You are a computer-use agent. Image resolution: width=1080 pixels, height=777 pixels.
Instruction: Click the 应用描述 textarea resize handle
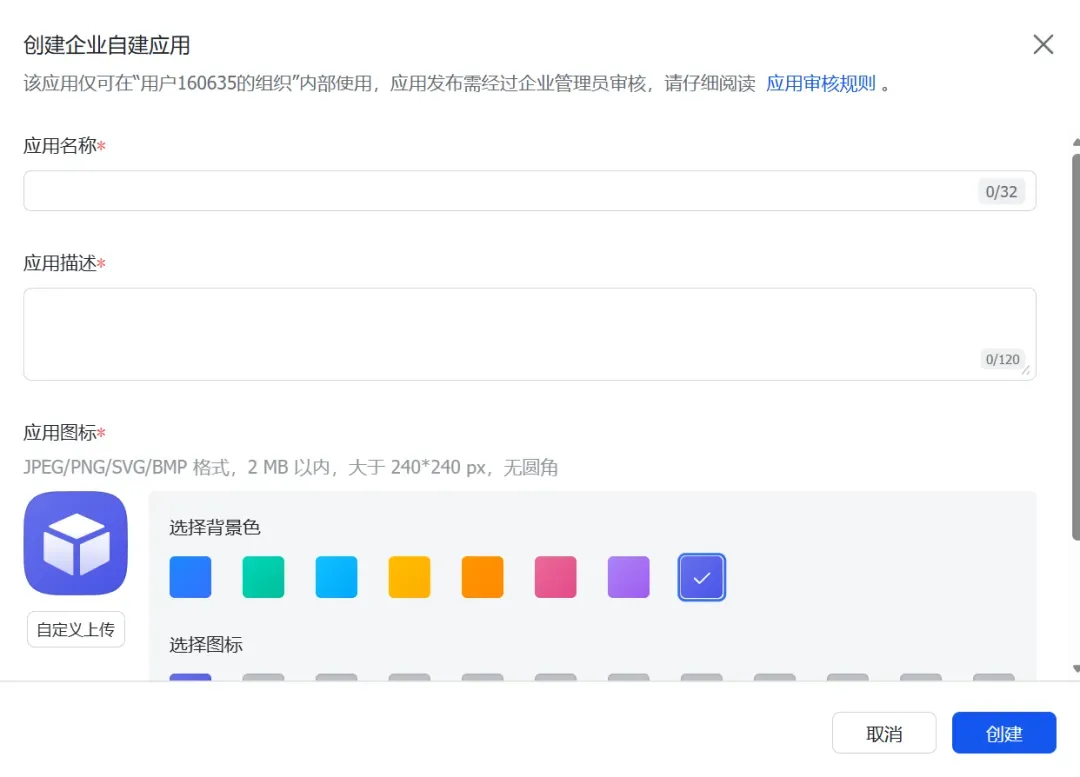(1026, 370)
